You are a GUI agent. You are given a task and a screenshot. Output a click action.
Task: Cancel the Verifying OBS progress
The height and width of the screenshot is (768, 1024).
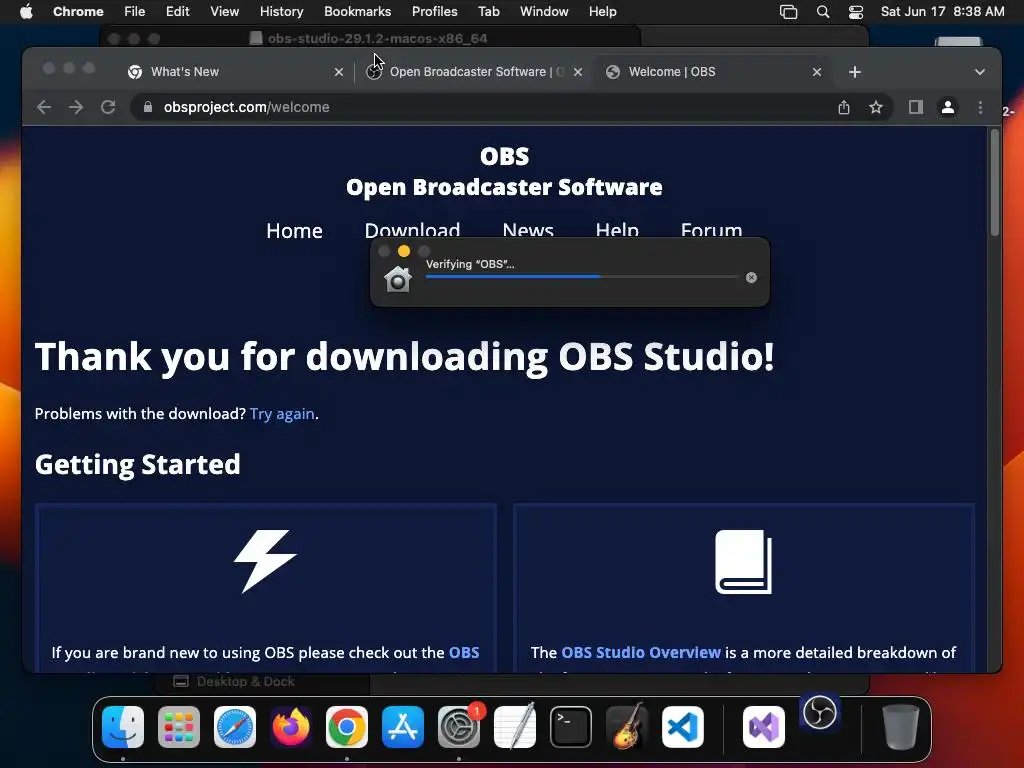tap(751, 278)
